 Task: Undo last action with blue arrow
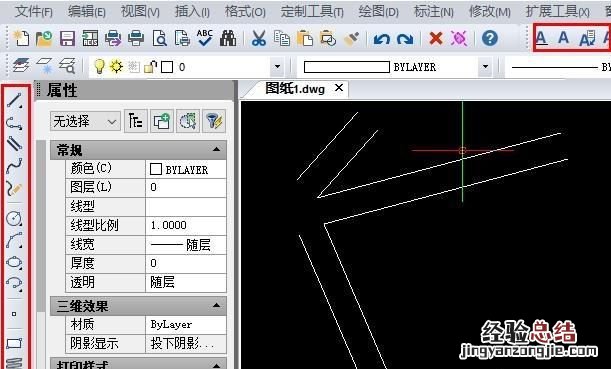(381, 39)
